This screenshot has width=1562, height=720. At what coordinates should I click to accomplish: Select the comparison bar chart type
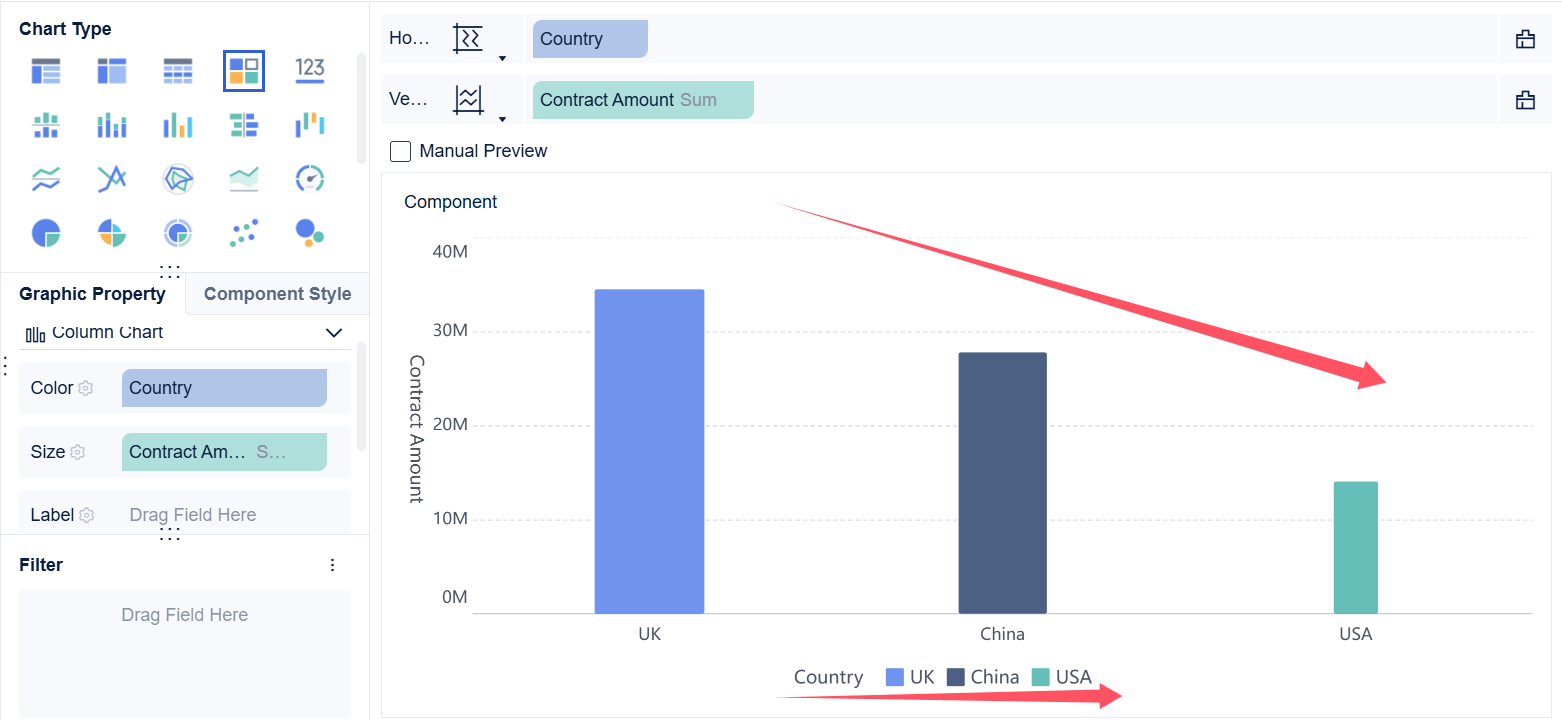[x=244, y=125]
